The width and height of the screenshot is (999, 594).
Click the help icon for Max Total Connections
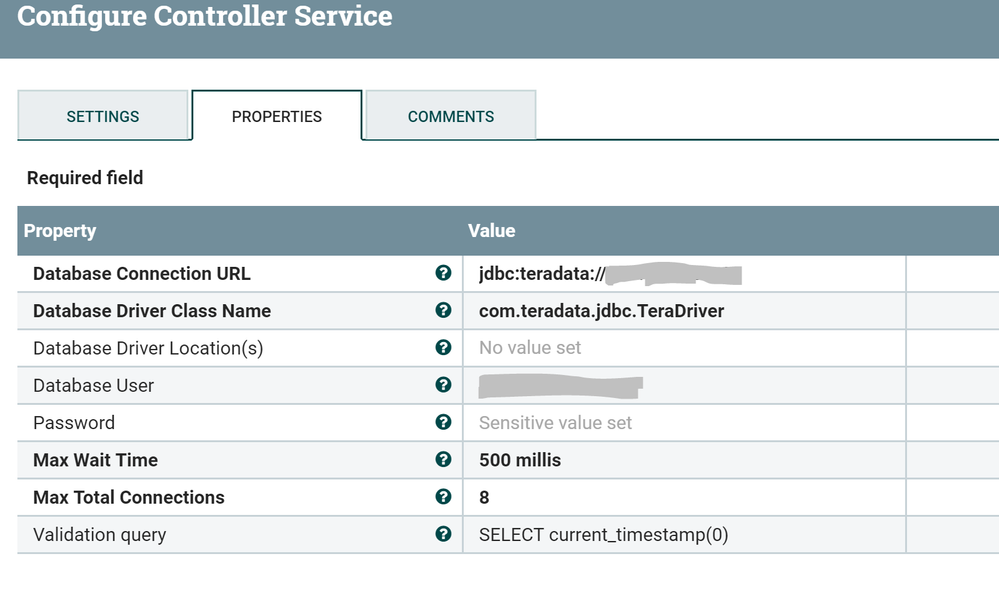click(443, 497)
